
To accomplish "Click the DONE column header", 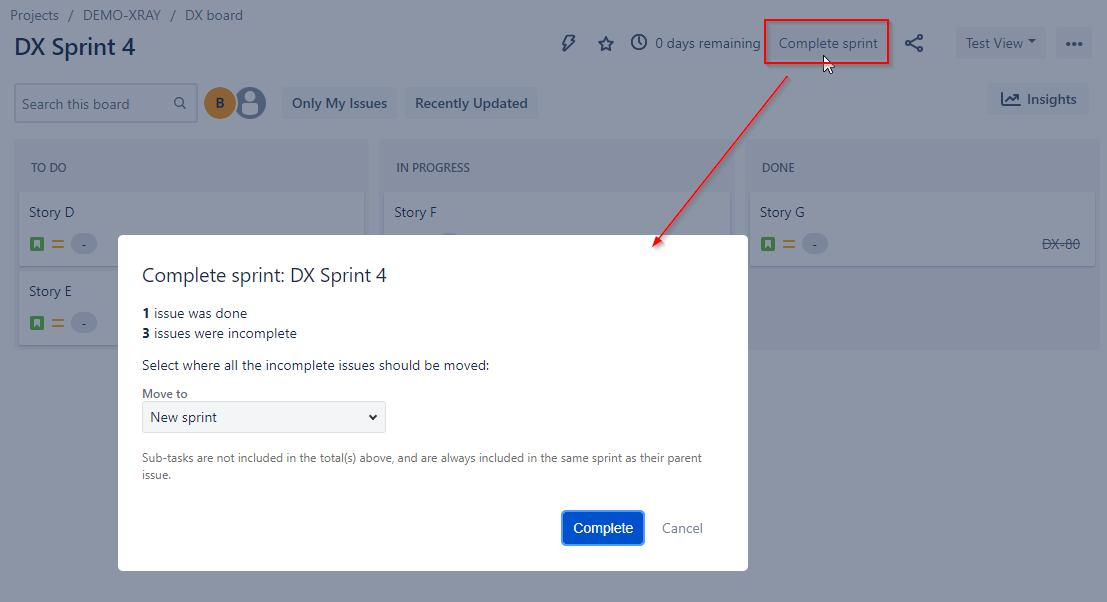I will pyautogui.click(x=778, y=167).
